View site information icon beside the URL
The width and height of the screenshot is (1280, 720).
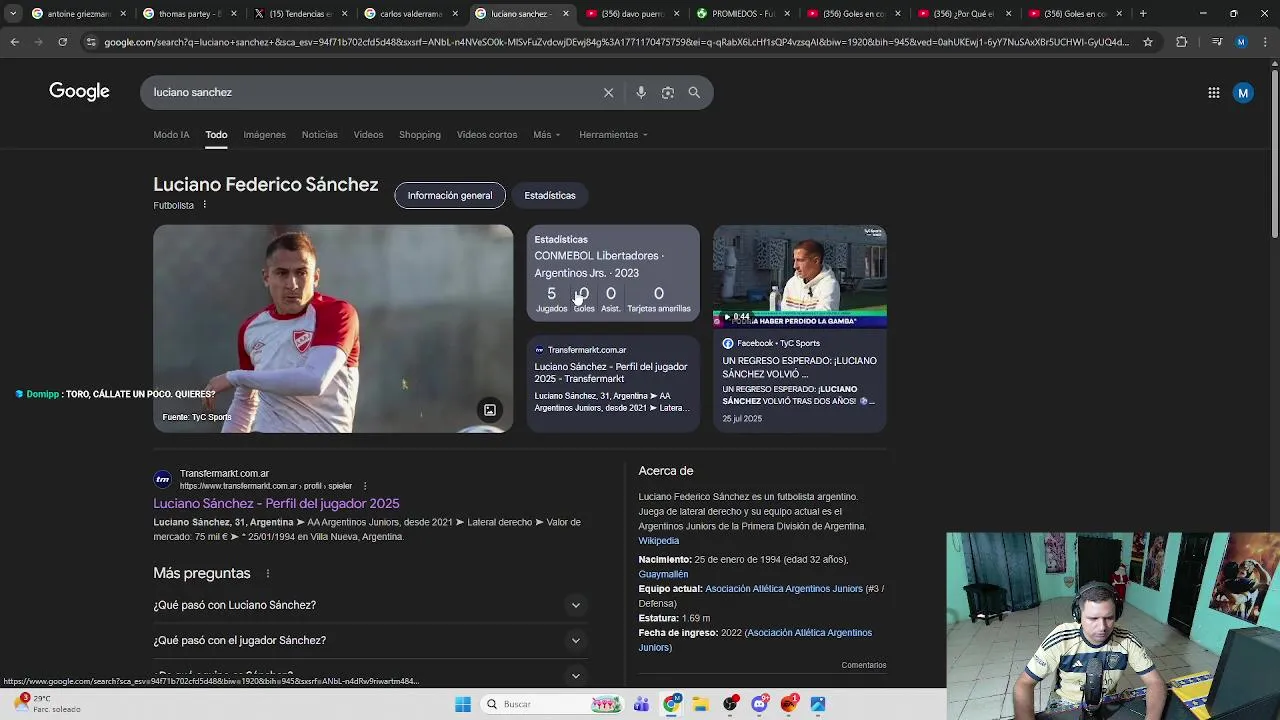pos(91,42)
